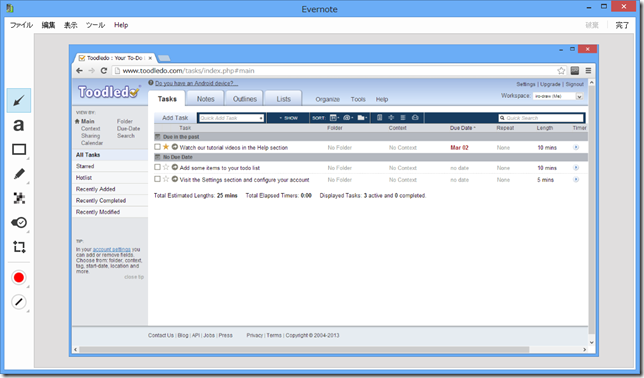Select the Marker pen tool

19,174
